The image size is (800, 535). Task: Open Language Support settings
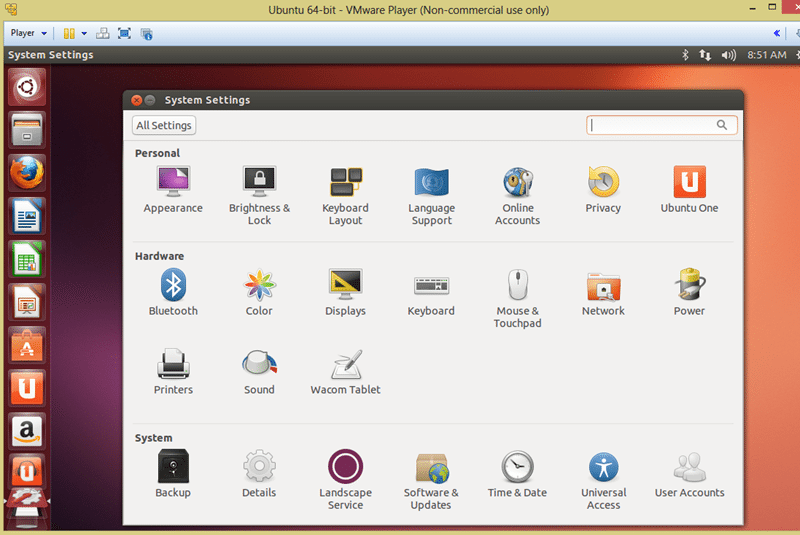click(432, 195)
